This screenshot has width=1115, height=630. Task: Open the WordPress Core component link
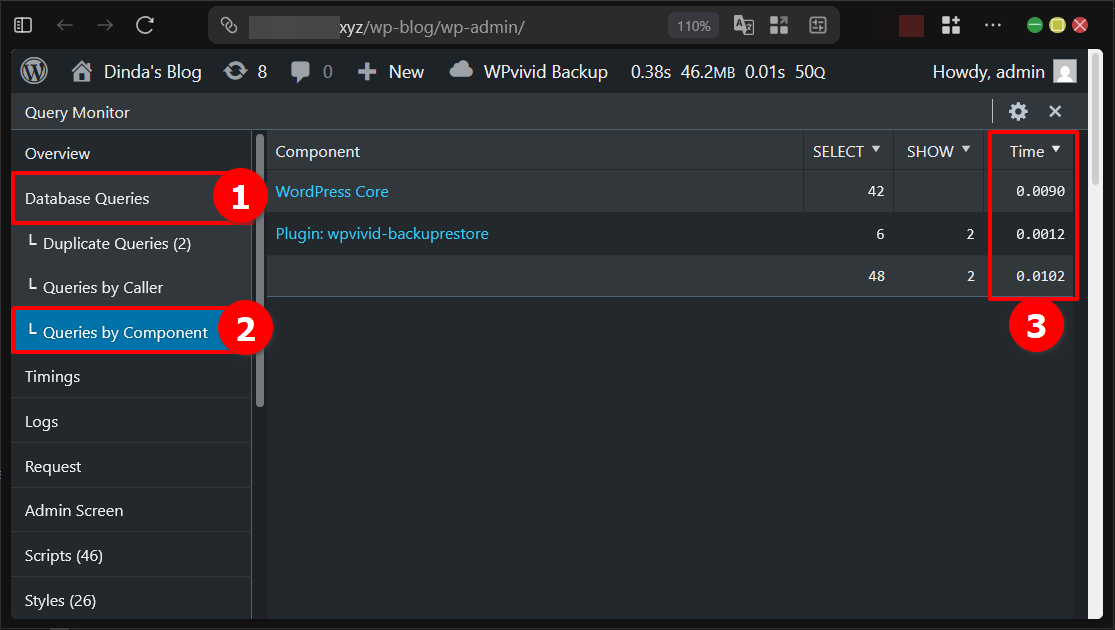(x=331, y=191)
